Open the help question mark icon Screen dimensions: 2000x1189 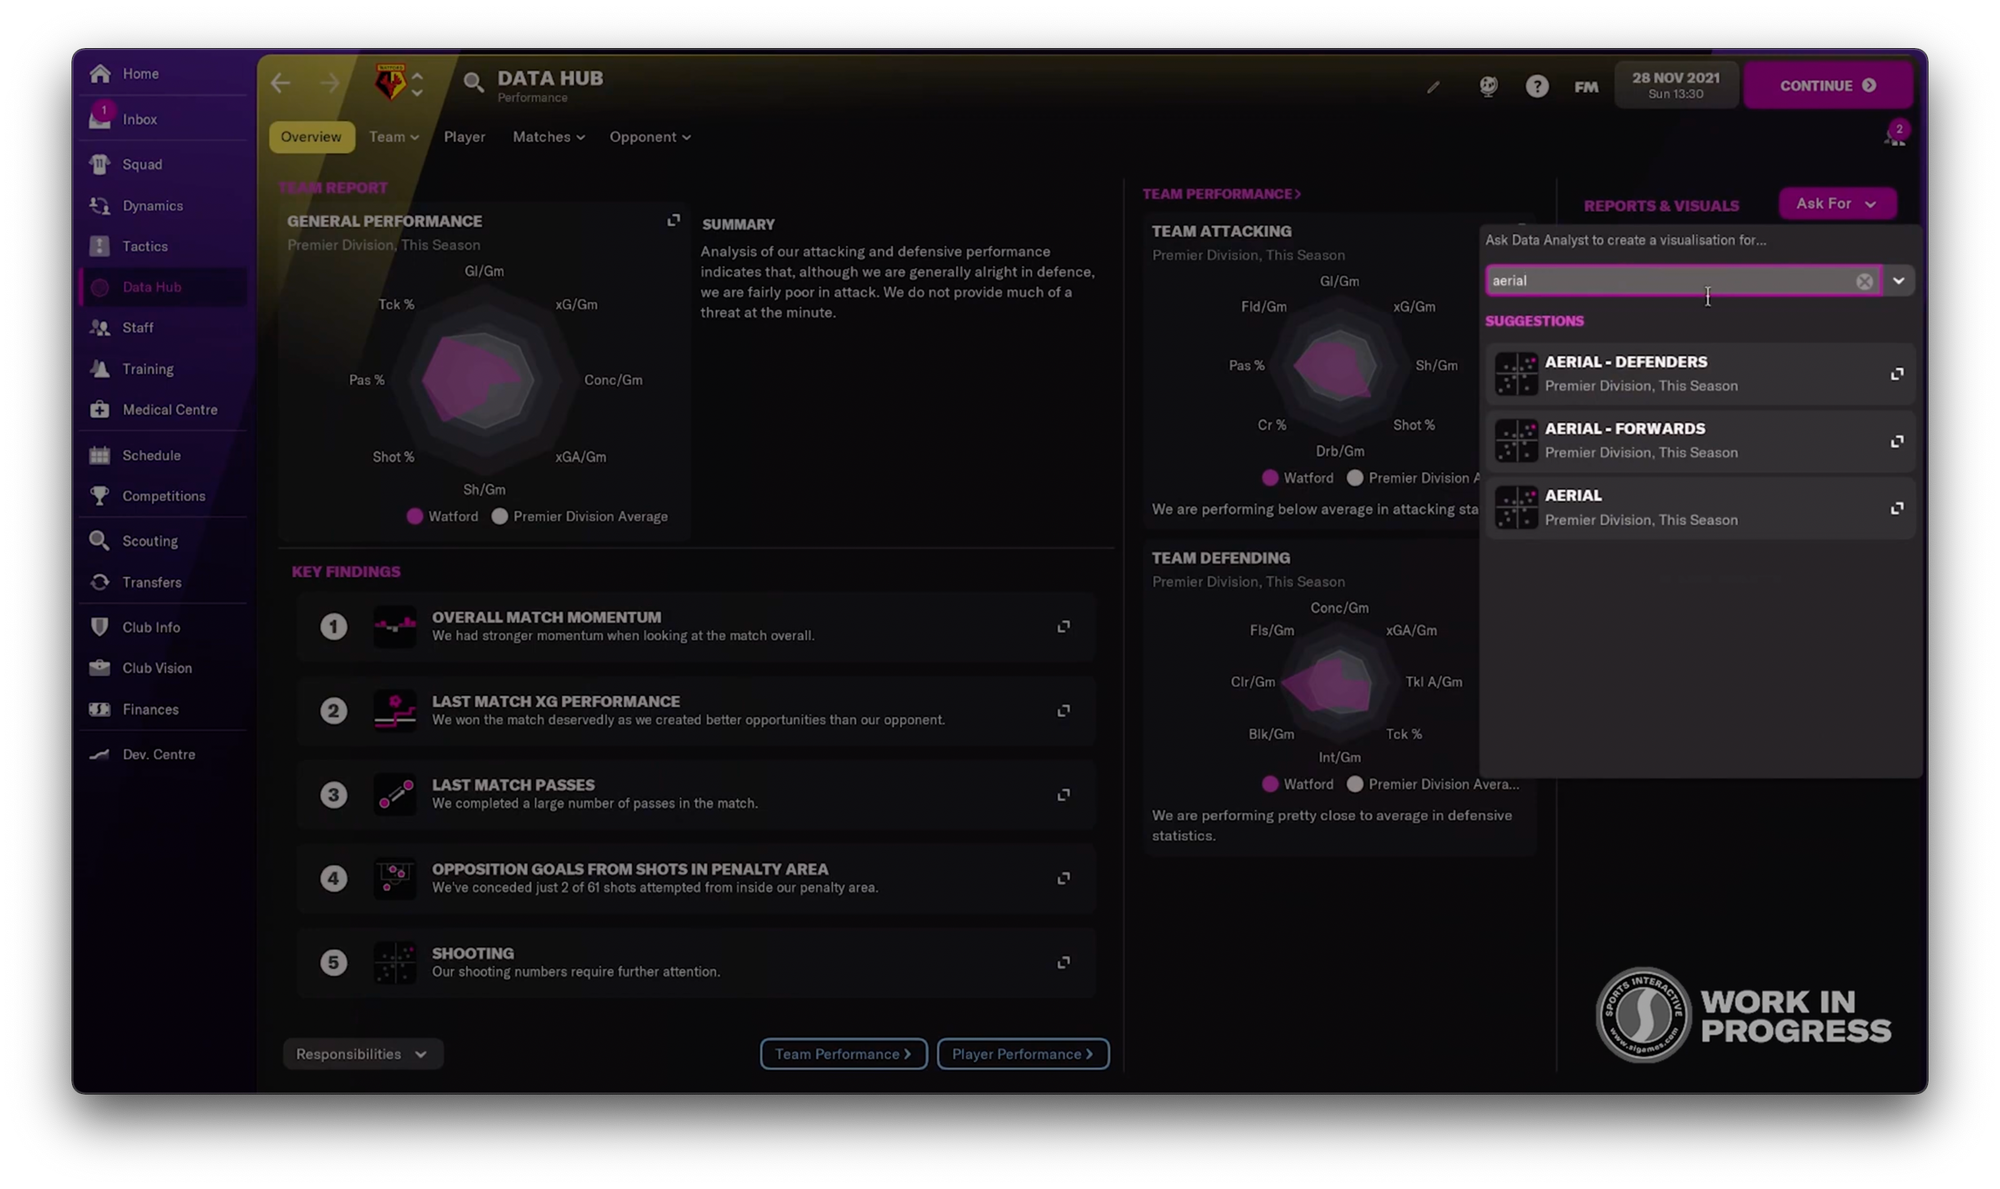click(x=1537, y=86)
